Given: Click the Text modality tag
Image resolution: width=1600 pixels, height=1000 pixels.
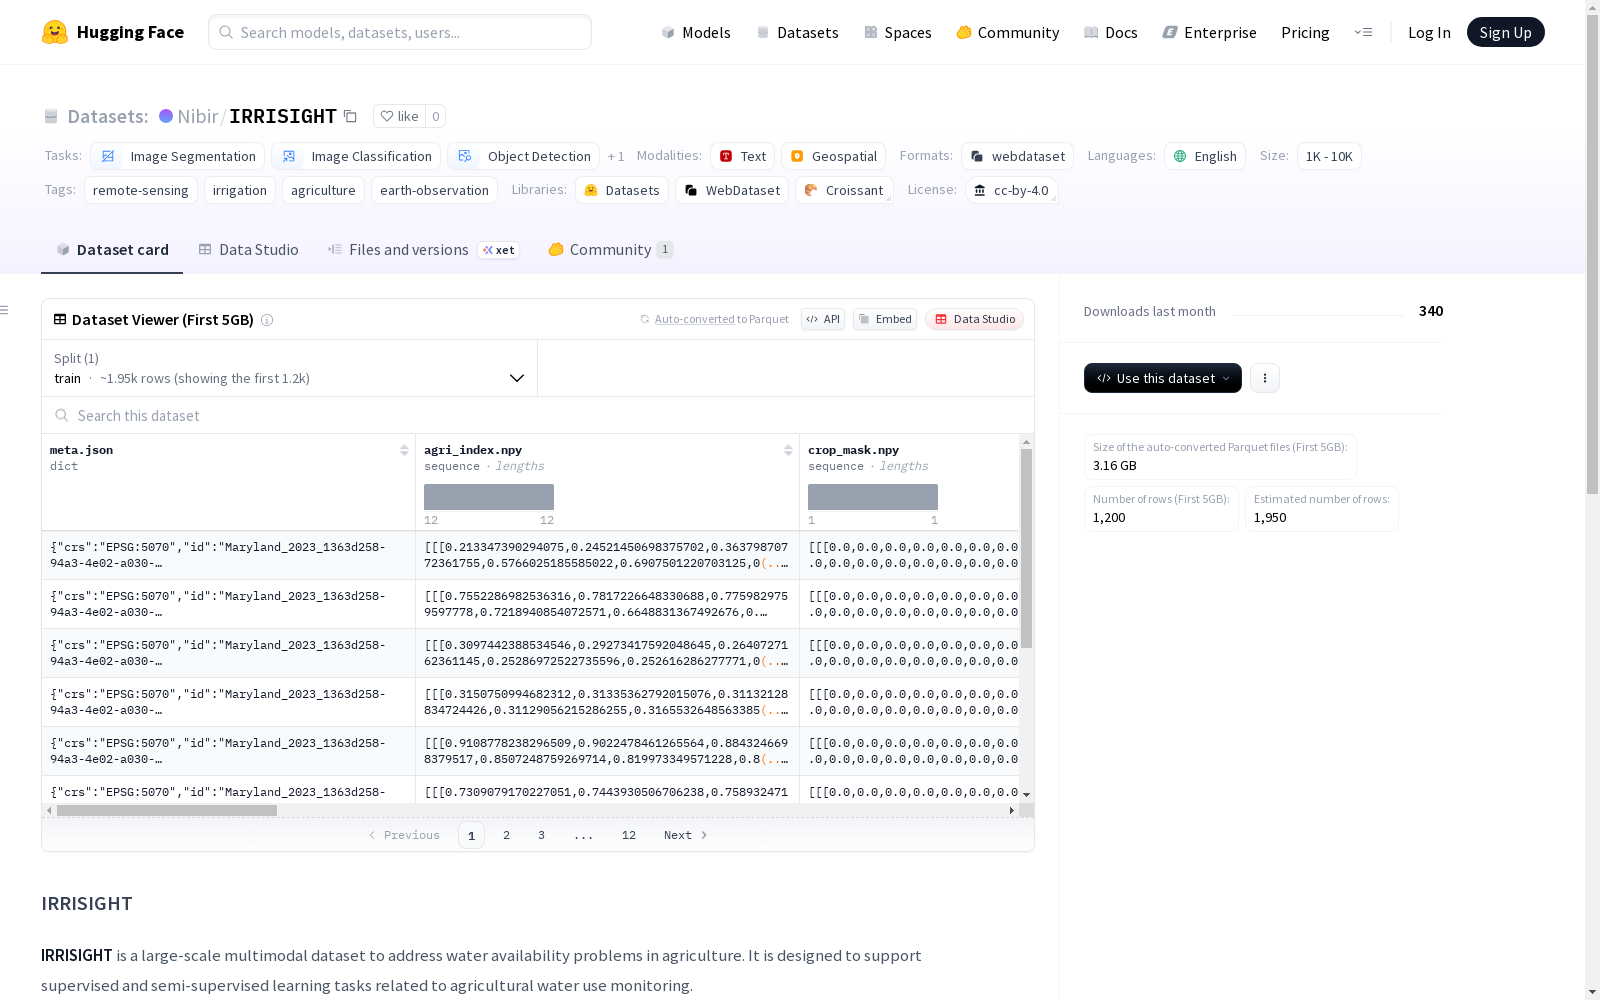Looking at the screenshot, I should tap(743, 156).
